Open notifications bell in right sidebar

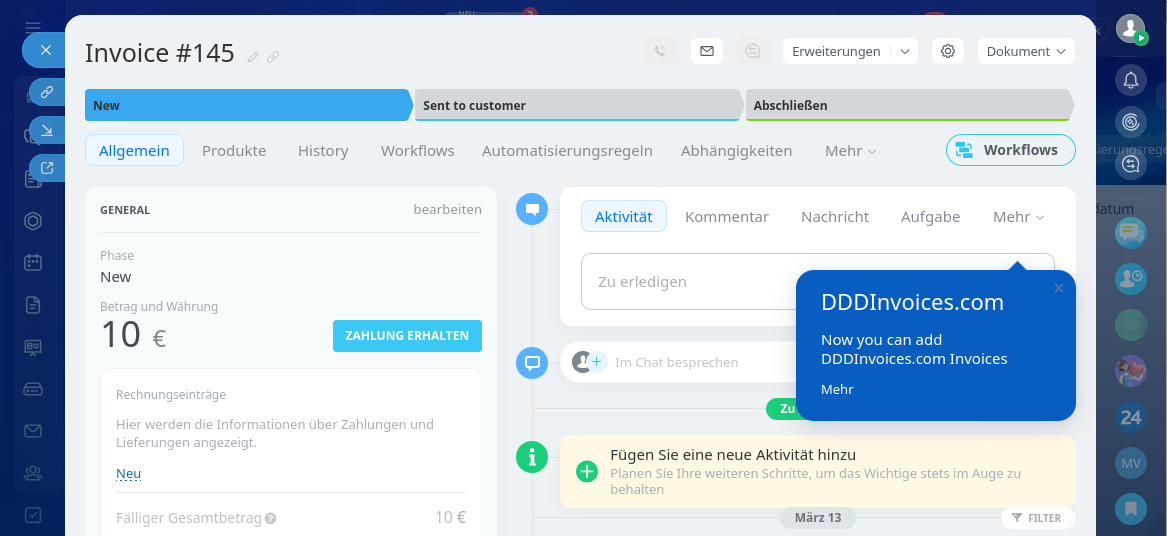(1131, 80)
